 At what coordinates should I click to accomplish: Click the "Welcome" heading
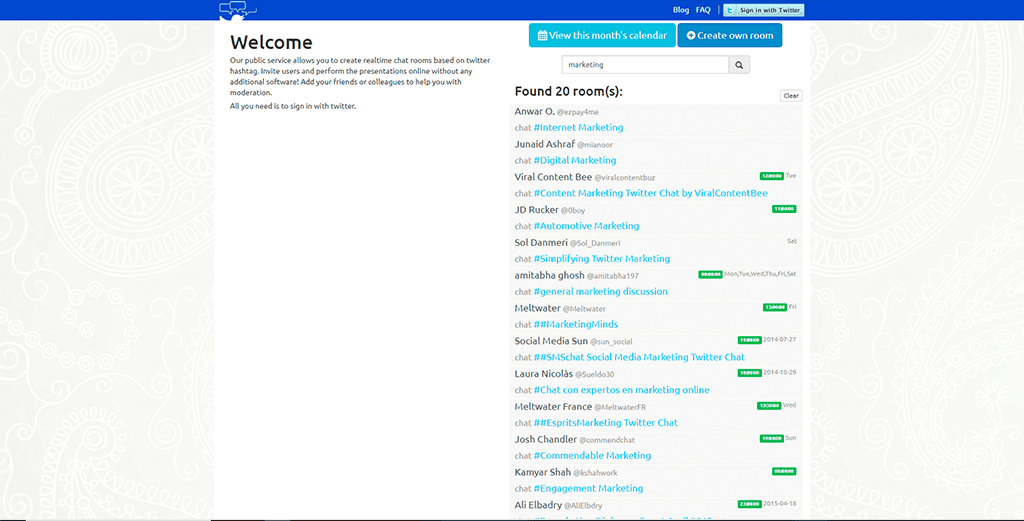pyautogui.click(x=271, y=42)
